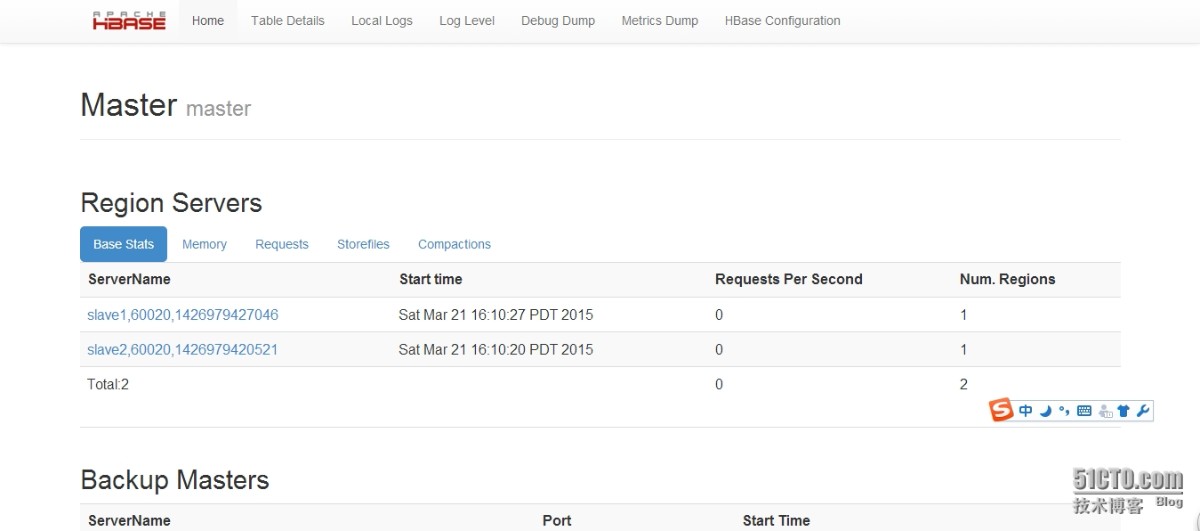Click the Sogou user account icon

pyautogui.click(x=1105, y=411)
